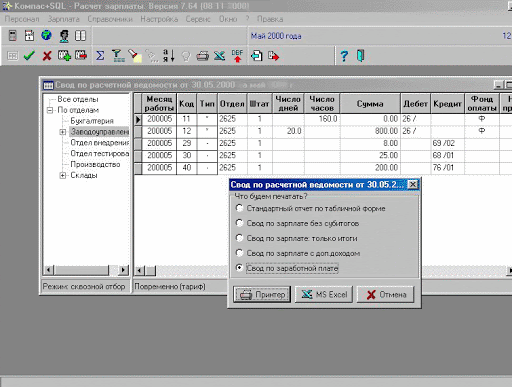
Task: Click the green checkmark confirm icon
Action: pos(29,56)
